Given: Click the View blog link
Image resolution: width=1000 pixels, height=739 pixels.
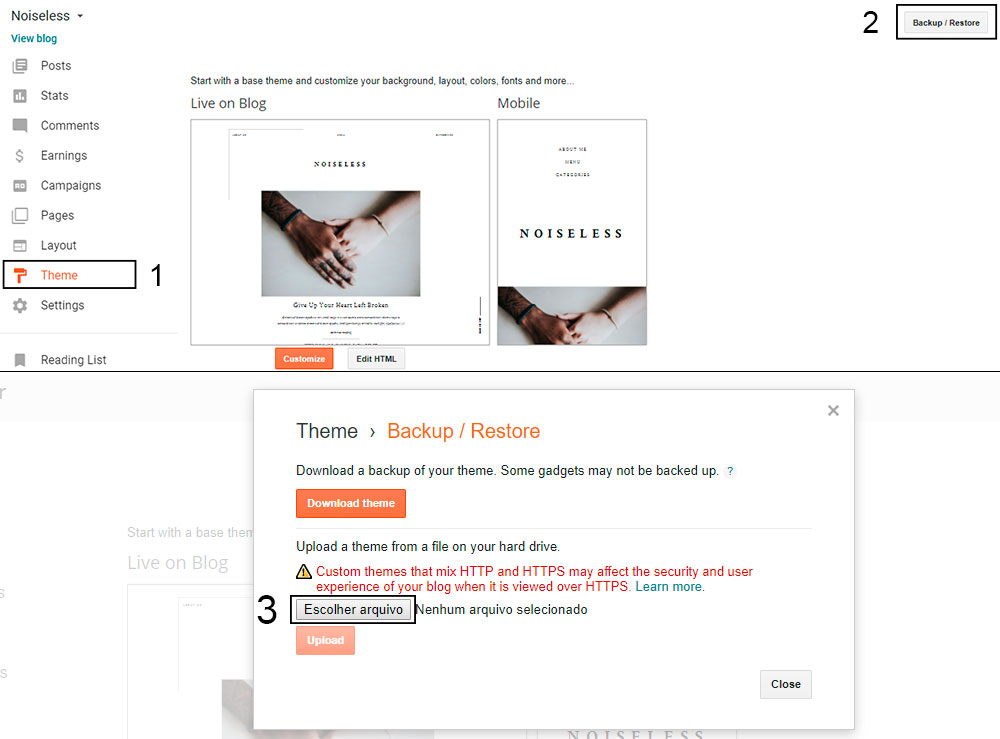Looking at the screenshot, I should tap(34, 38).
